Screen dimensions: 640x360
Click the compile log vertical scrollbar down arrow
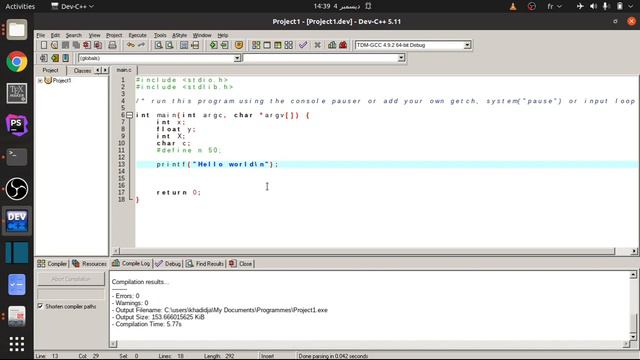[x=633, y=336]
